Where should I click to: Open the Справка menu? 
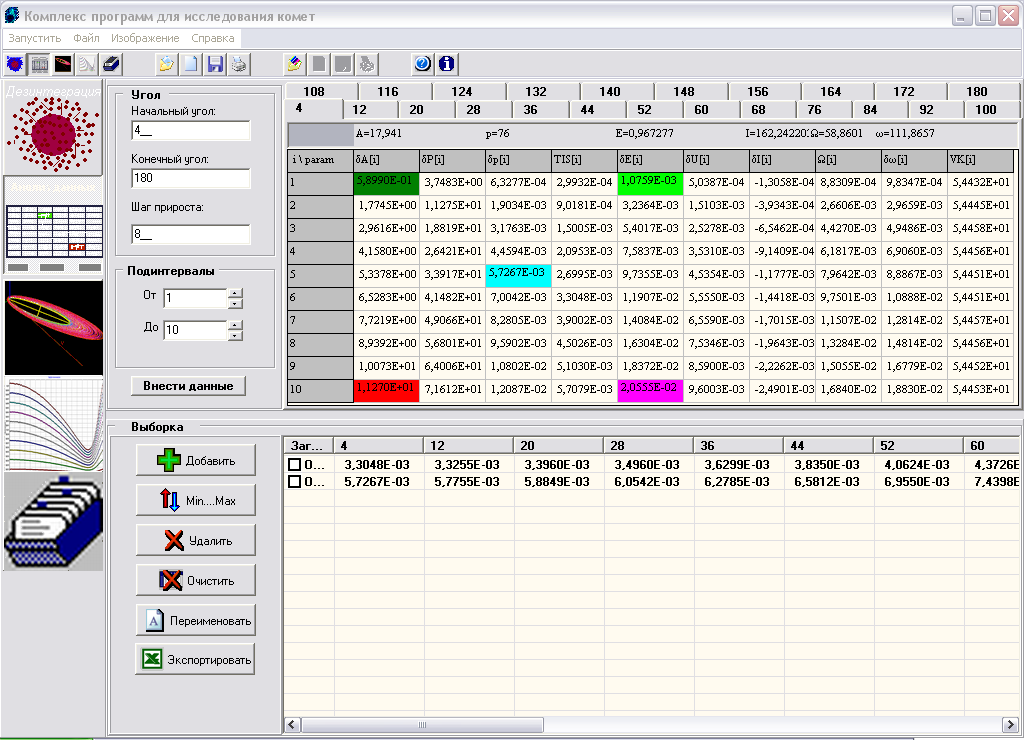point(213,38)
